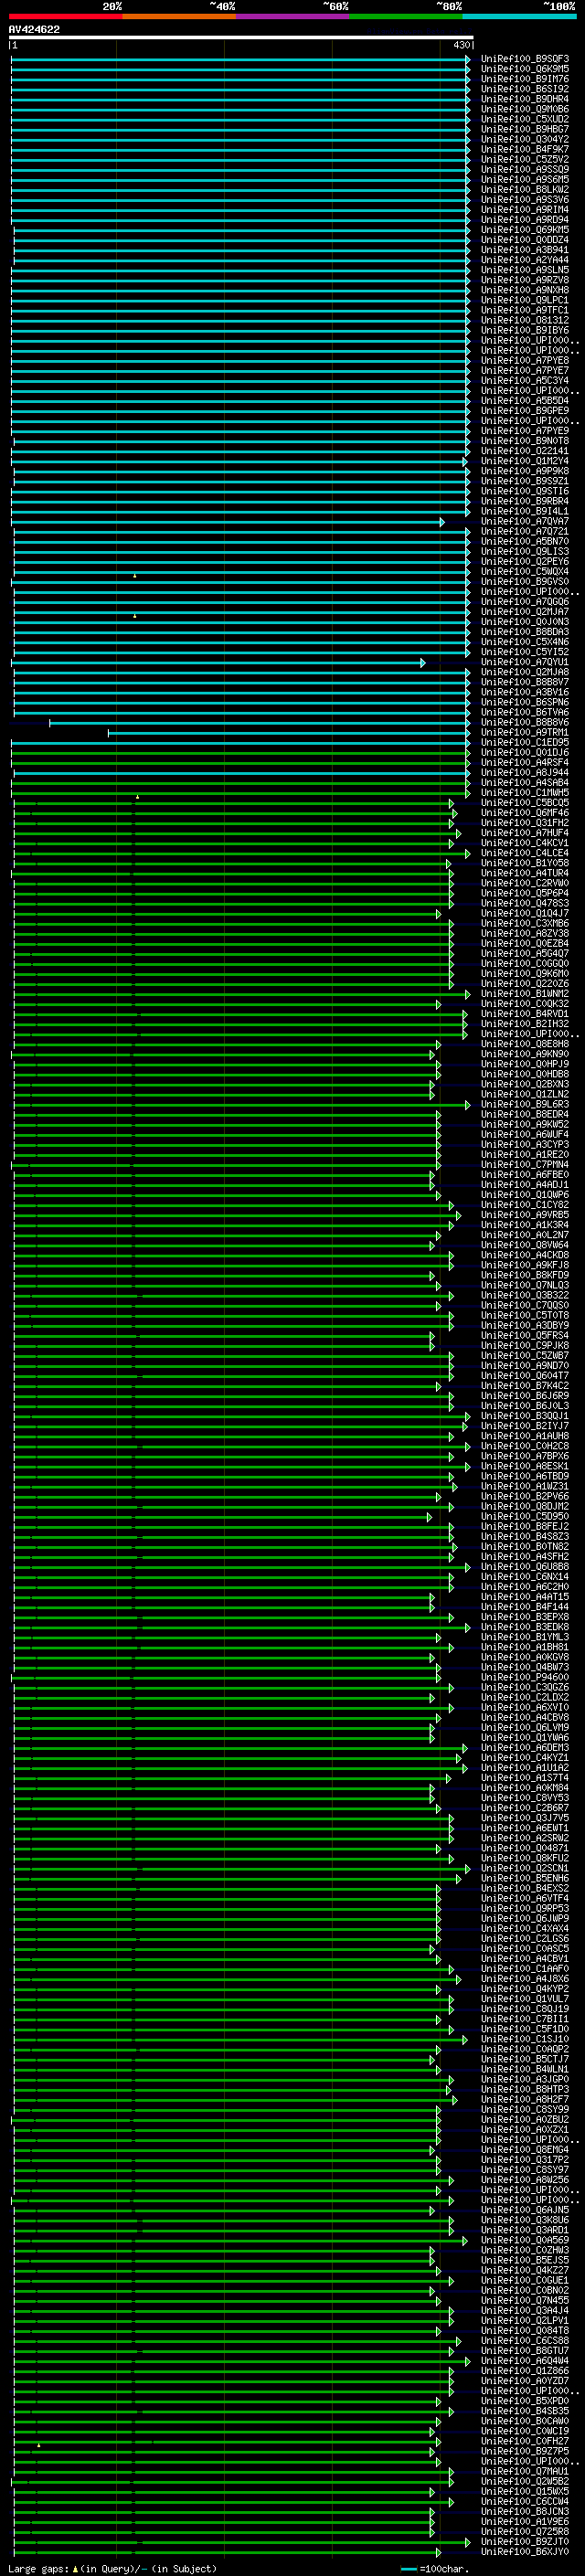Screen dimensions: 585x2576
Task: Open UniRef100_Q304Y2
Action: (x=524, y=139)
